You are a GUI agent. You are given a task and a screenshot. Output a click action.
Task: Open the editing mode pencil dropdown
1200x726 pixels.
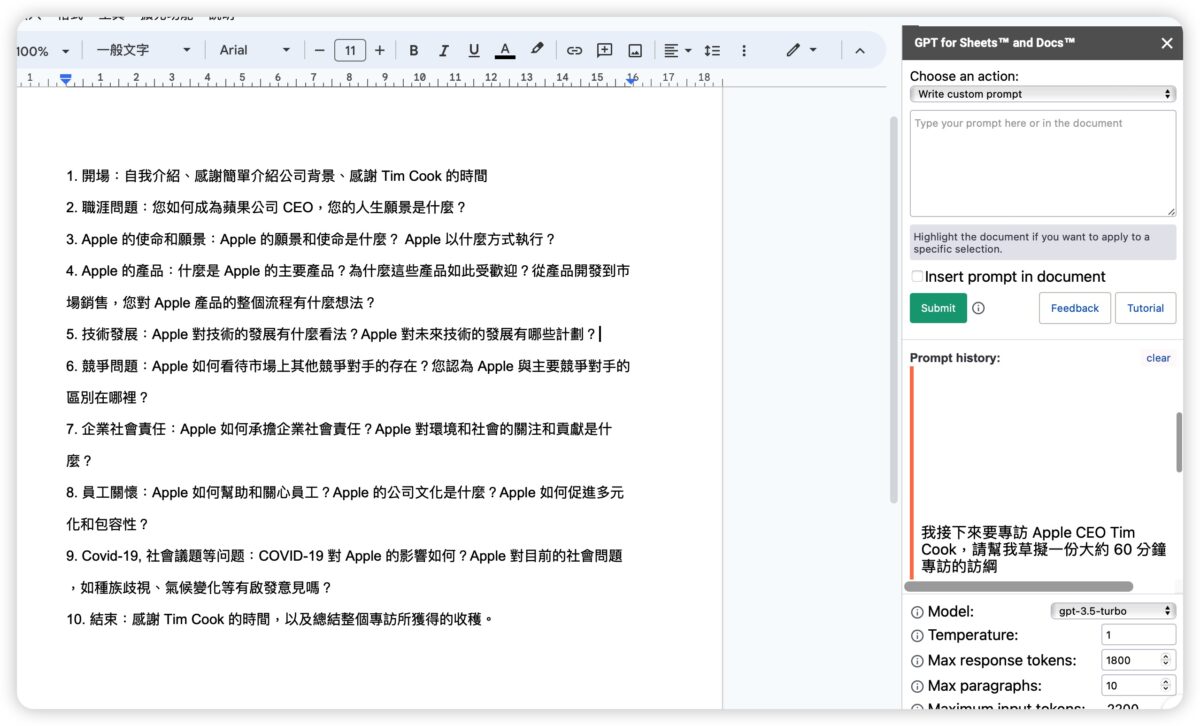pos(801,50)
